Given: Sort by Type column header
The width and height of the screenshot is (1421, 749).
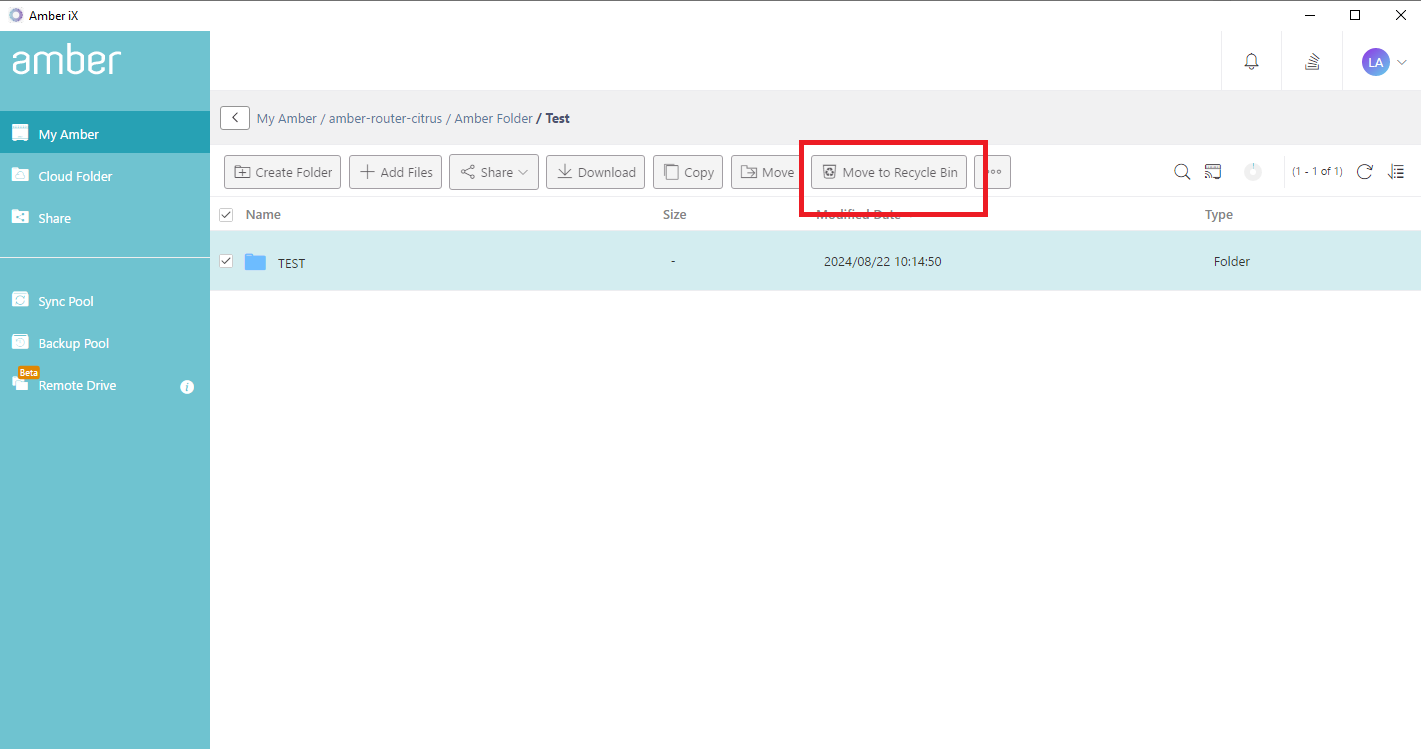Looking at the screenshot, I should pyautogui.click(x=1219, y=214).
